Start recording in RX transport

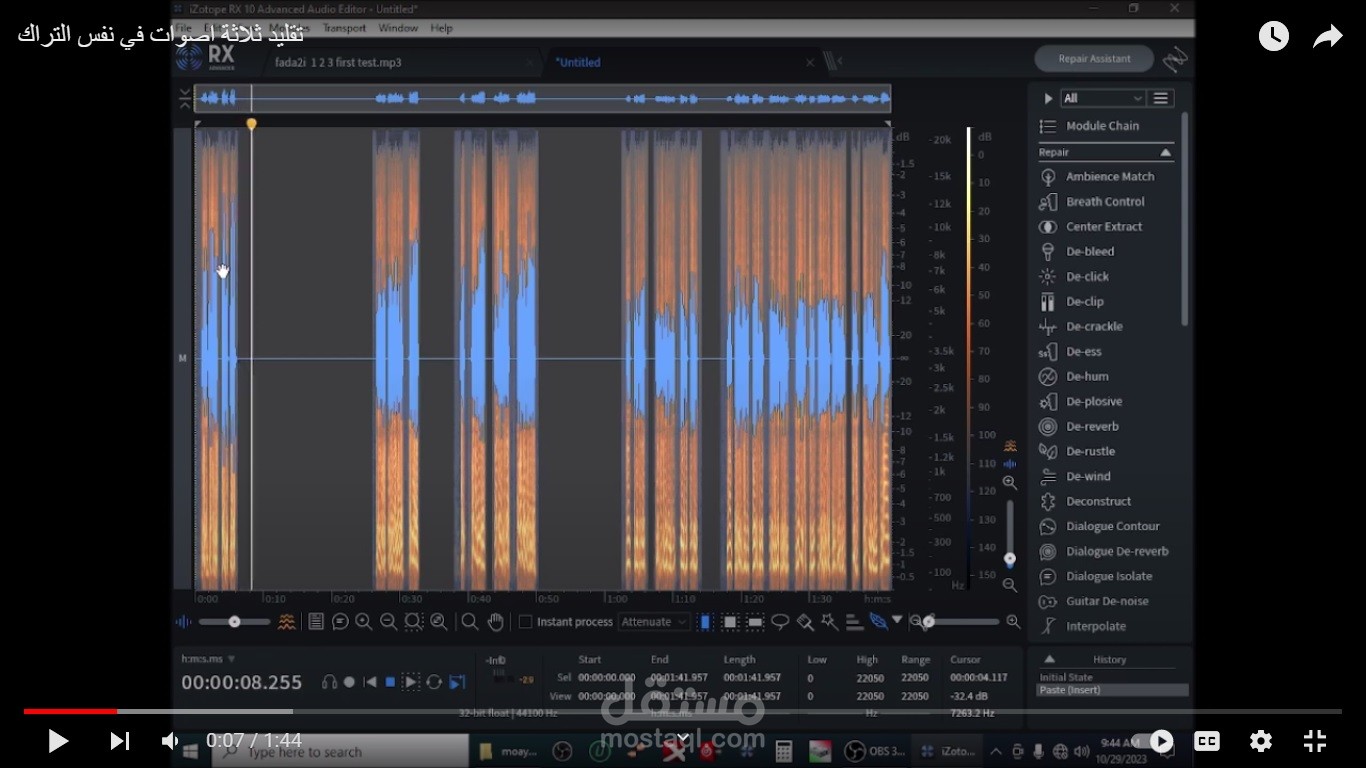349,682
